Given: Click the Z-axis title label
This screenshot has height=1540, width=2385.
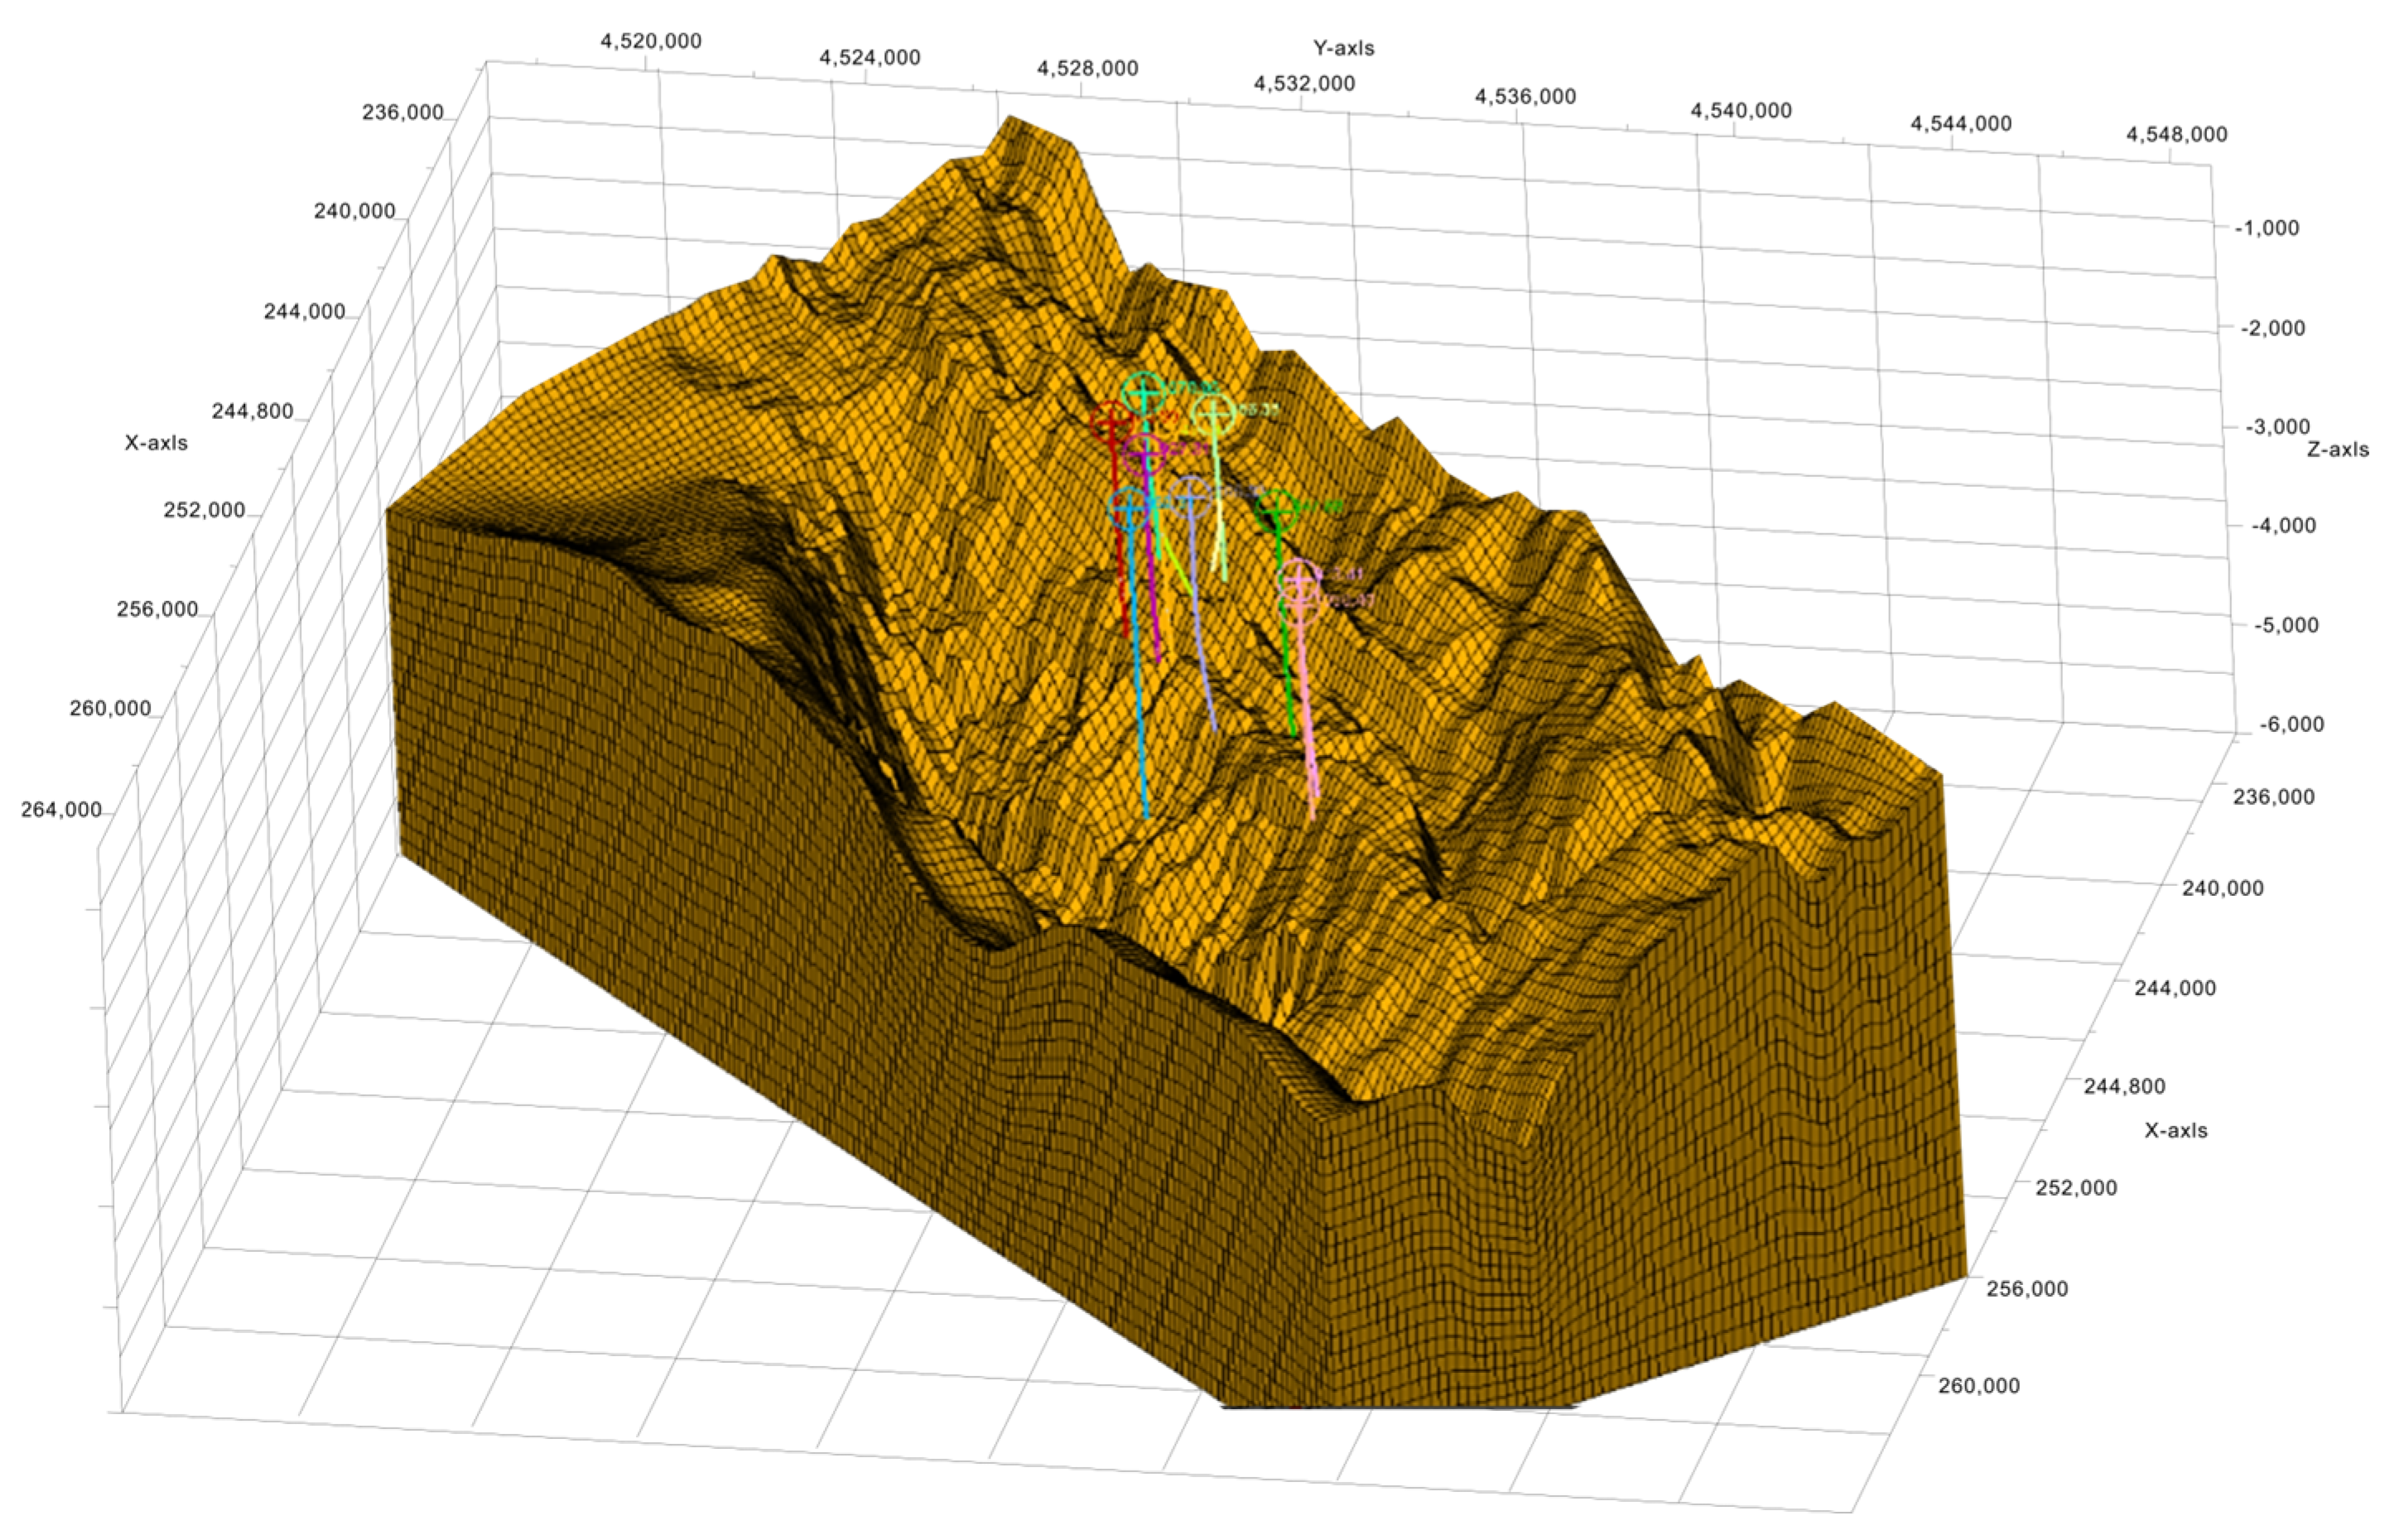Looking at the screenshot, I should click(2337, 449).
